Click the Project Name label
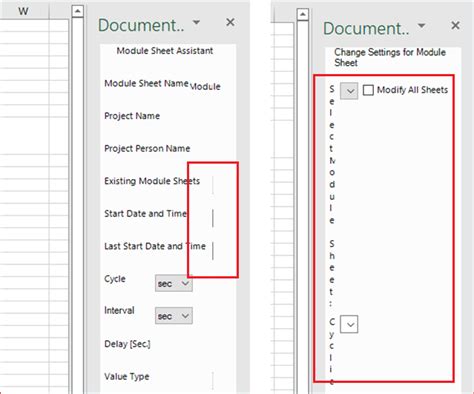Viewport: 474px width, 394px height. click(x=132, y=116)
